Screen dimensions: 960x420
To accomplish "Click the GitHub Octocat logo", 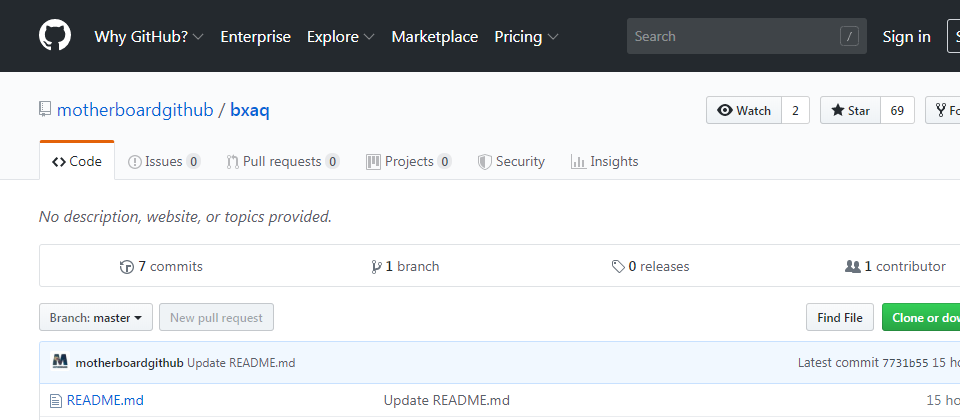I will point(55,36).
